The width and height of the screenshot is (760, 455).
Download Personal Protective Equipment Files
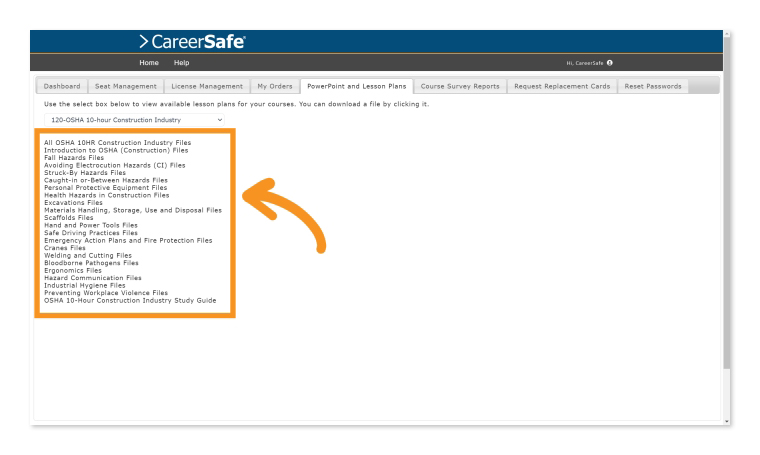point(105,188)
